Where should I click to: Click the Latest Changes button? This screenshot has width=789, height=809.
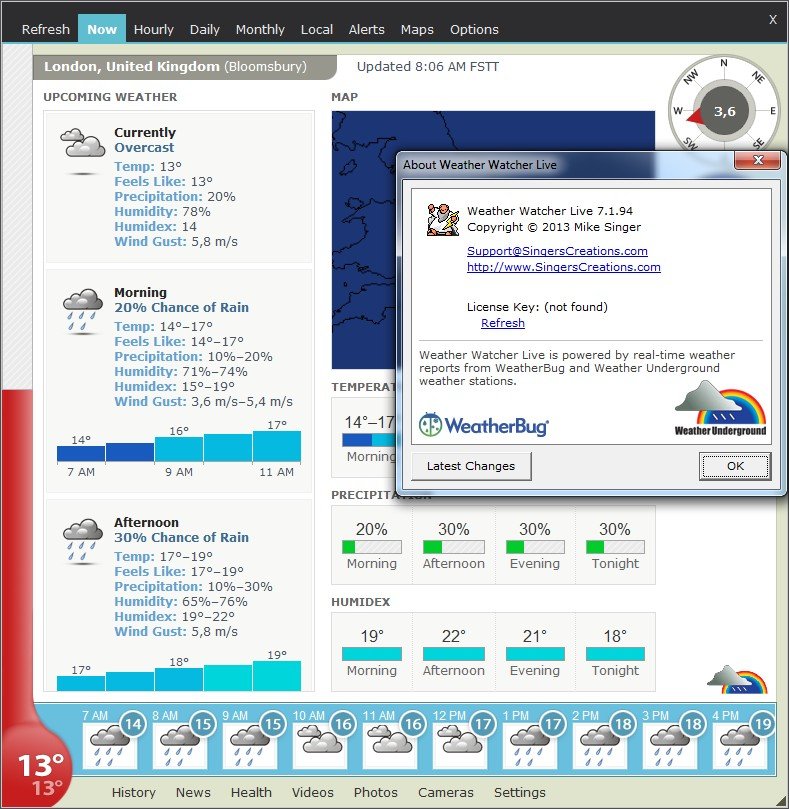[x=471, y=466]
